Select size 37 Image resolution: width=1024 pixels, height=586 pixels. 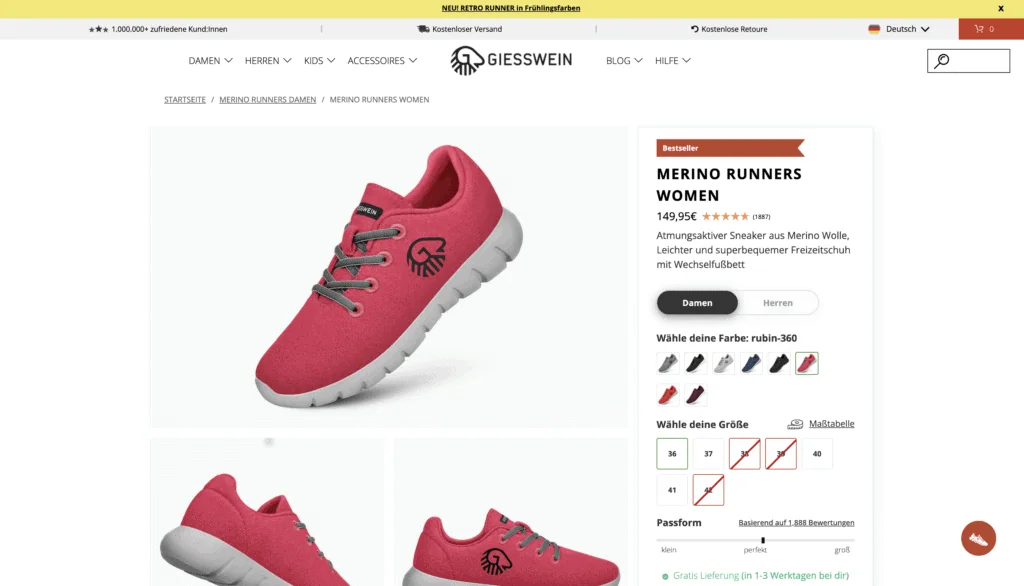point(708,453)
